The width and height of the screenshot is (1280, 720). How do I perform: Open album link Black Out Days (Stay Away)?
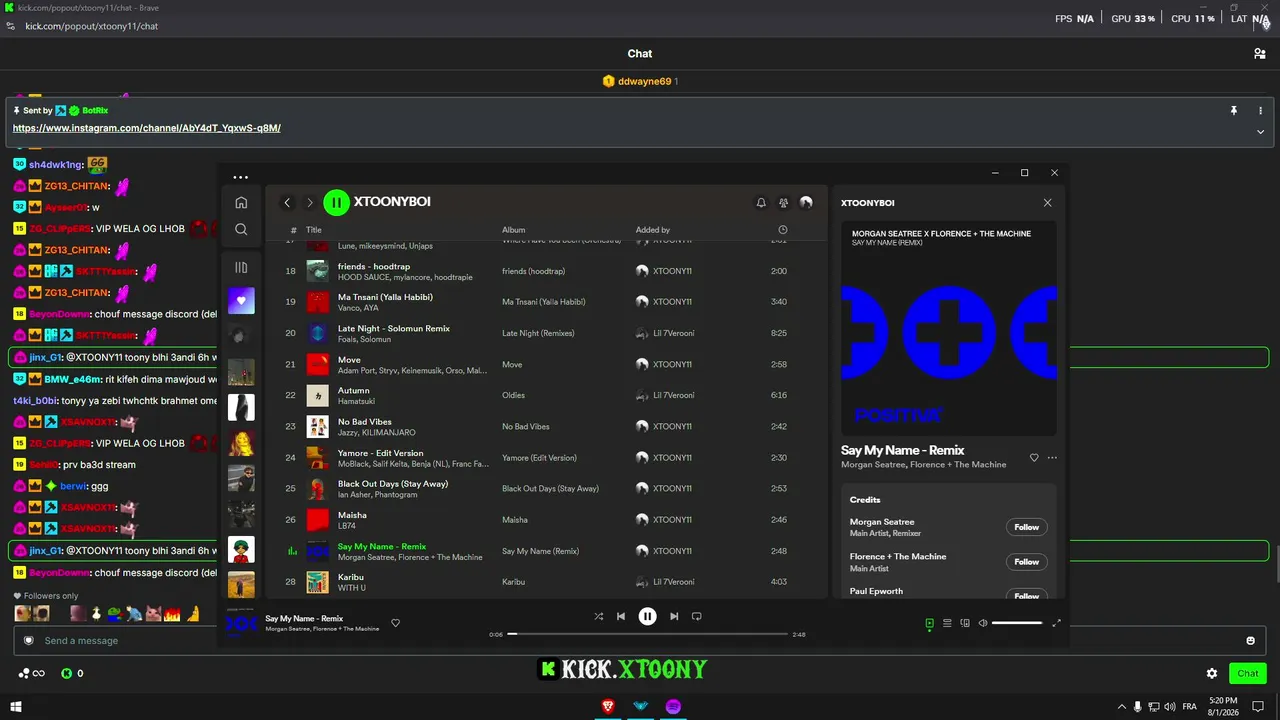[x=550, y=489]
